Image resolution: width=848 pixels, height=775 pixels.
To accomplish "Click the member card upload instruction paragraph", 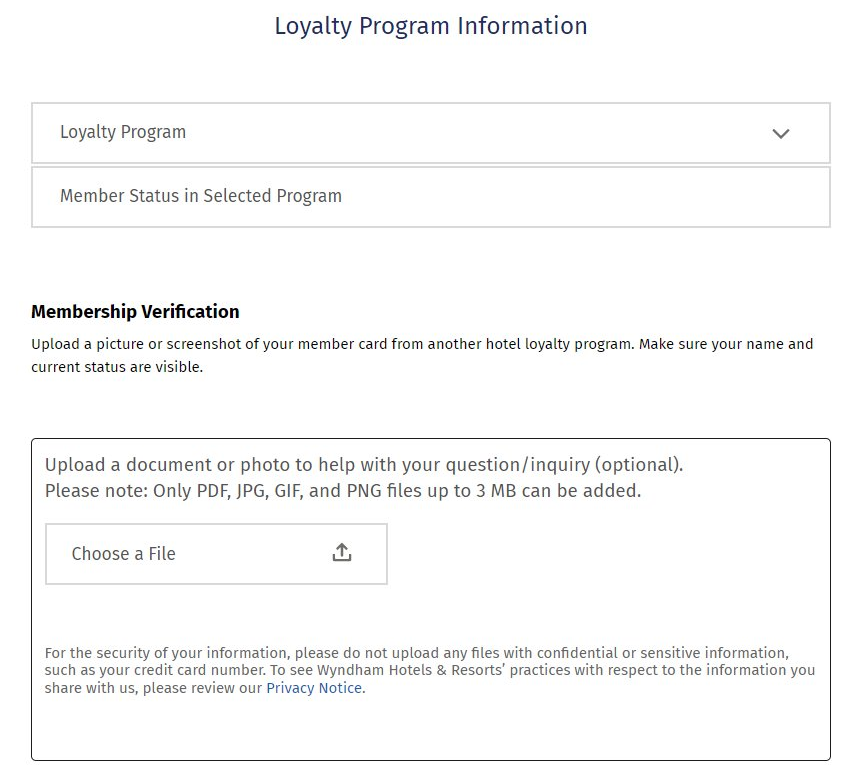I will (422, 355).
